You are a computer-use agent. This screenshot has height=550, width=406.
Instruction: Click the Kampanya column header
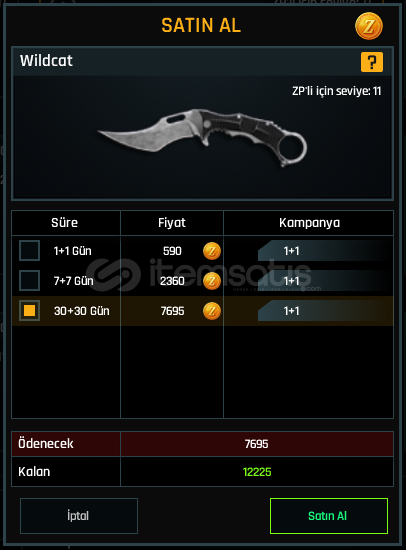(309, 223)
